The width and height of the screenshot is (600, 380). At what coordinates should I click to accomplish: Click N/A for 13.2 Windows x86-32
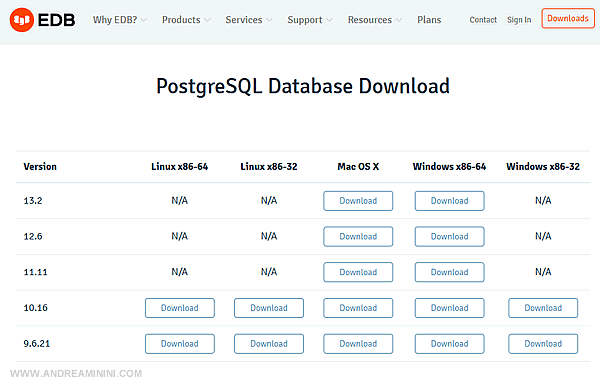pyautogui.click(x=543, y=201)
